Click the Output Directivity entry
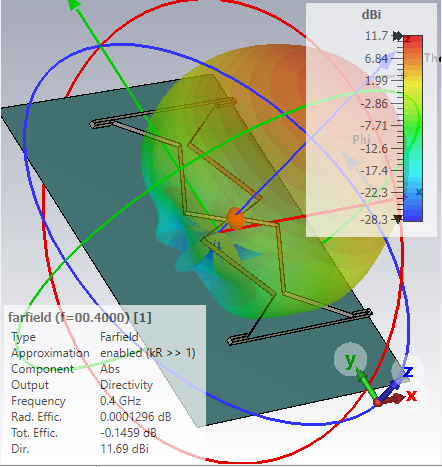The height and width of the screenshot is (467, 442). tap(82, 385)
